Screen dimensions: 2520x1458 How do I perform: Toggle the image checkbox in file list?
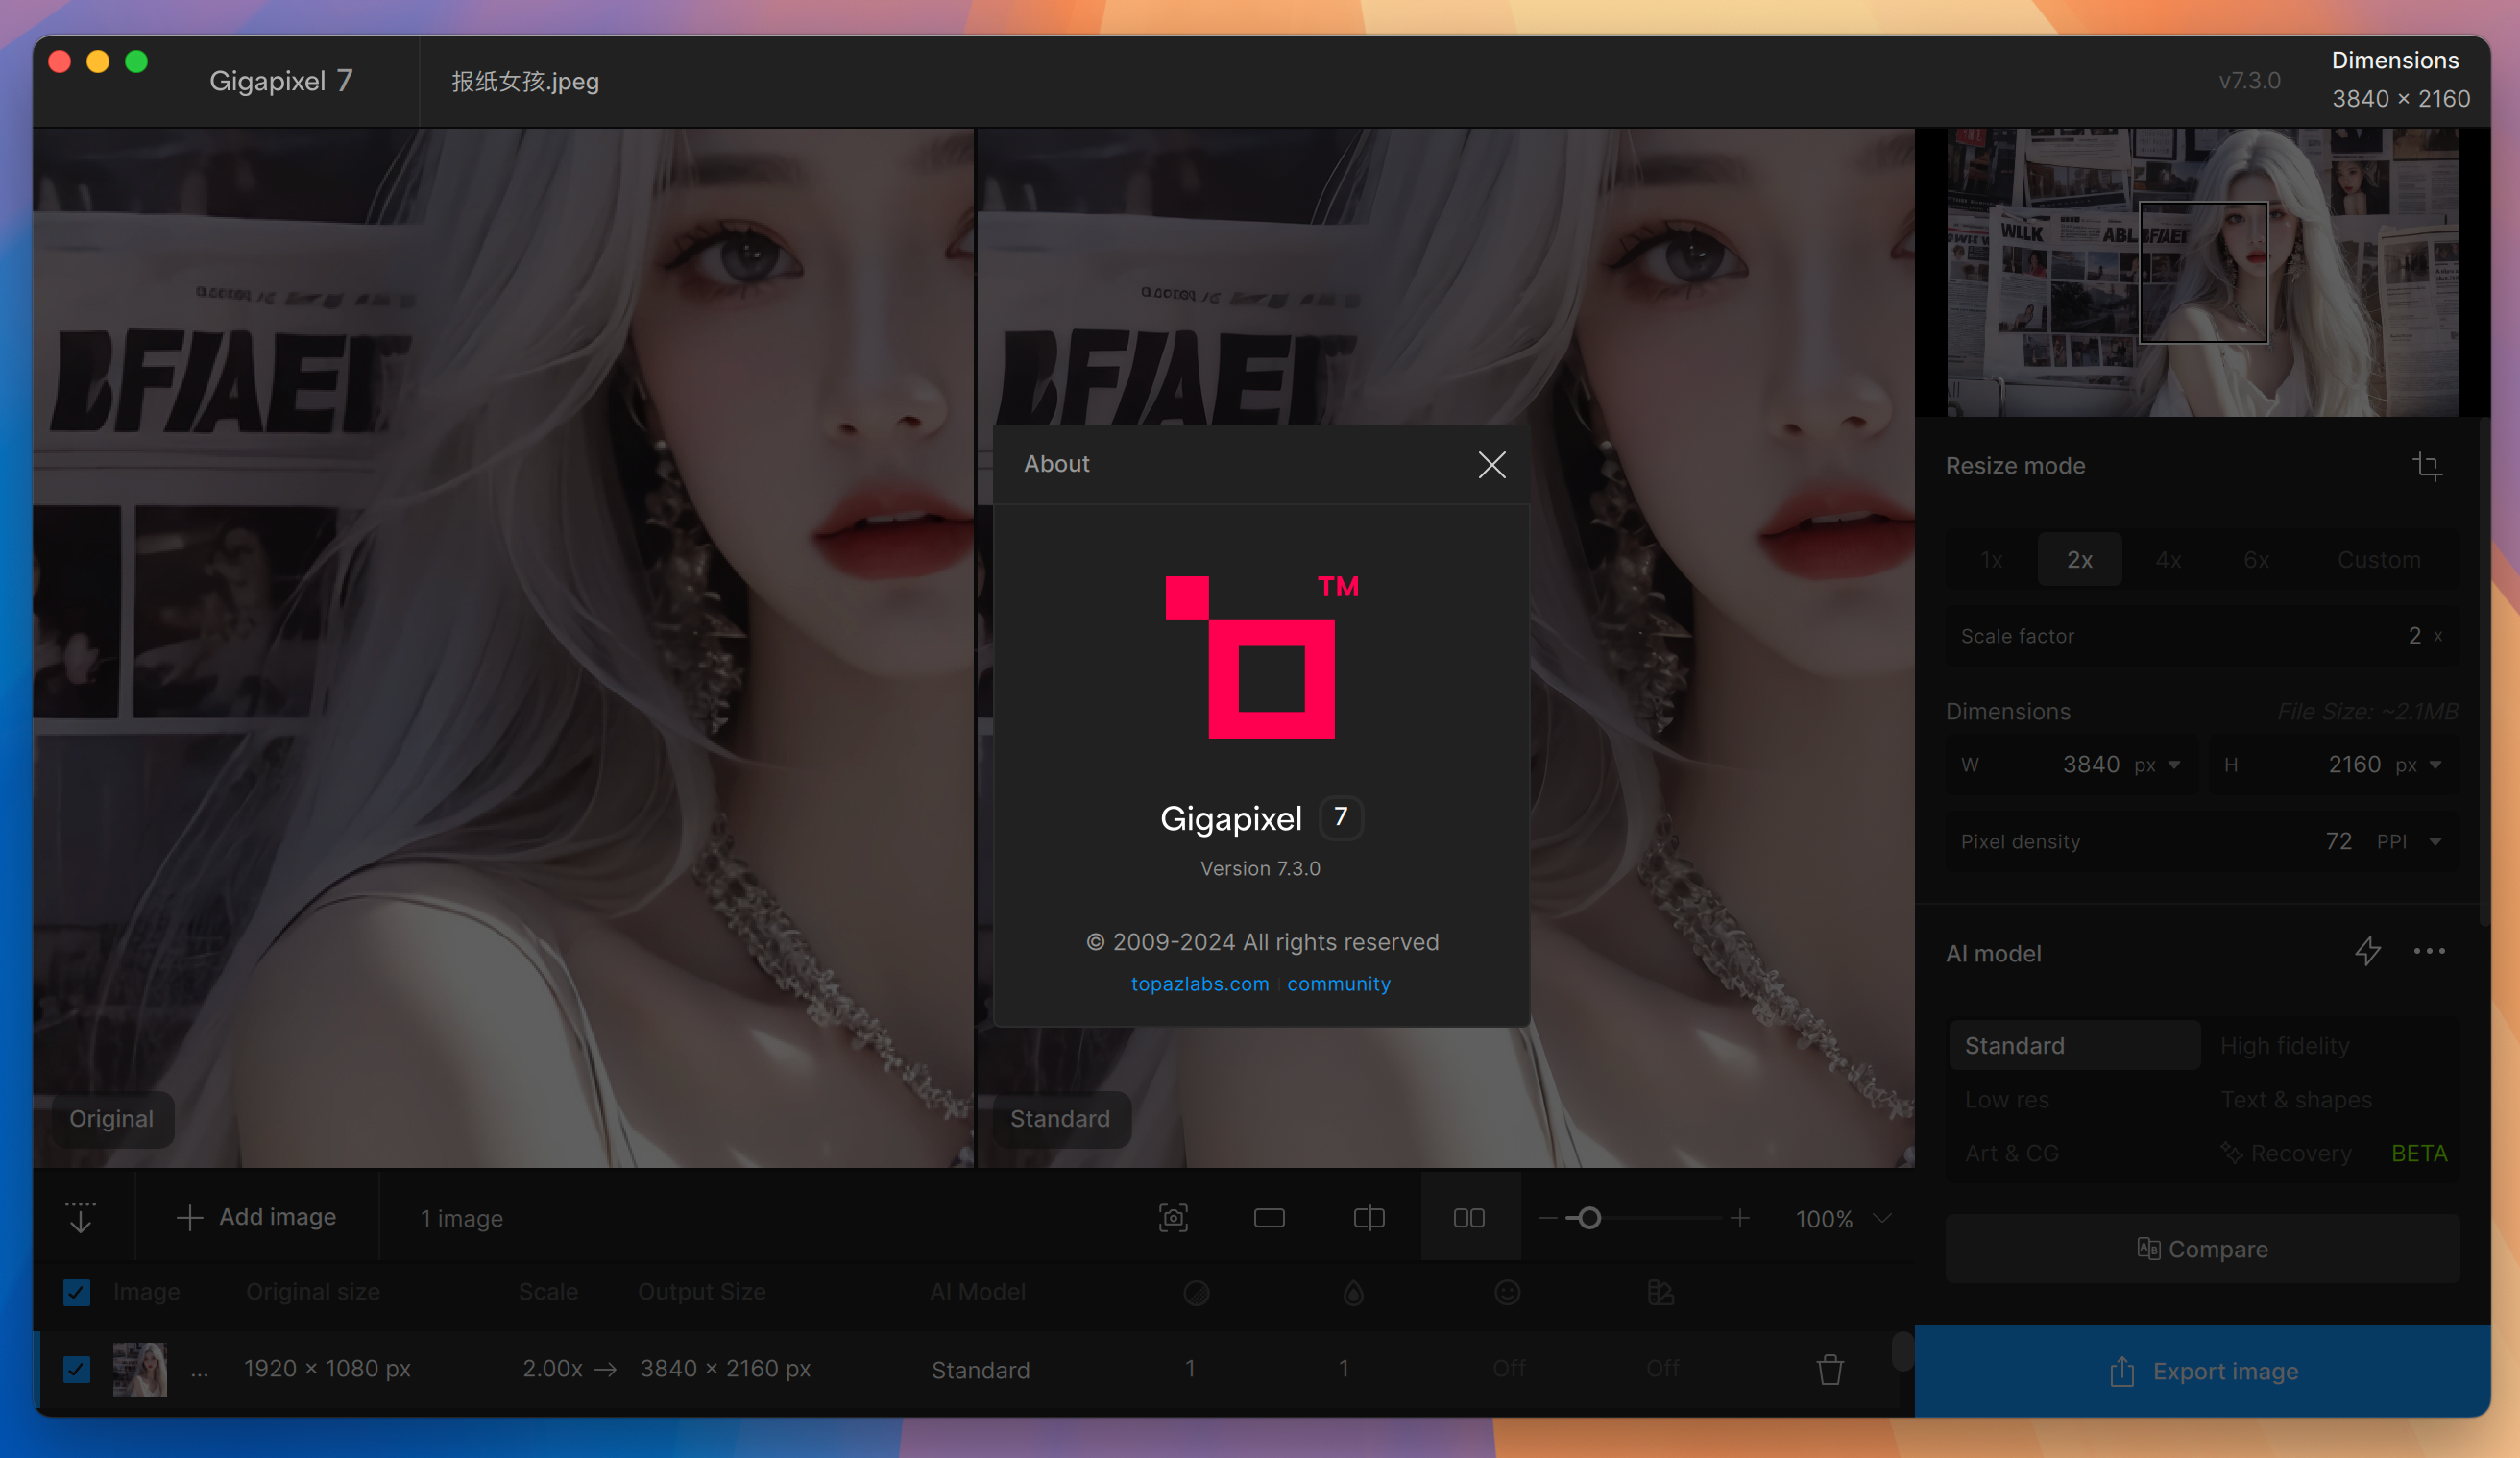[77, 1368]
